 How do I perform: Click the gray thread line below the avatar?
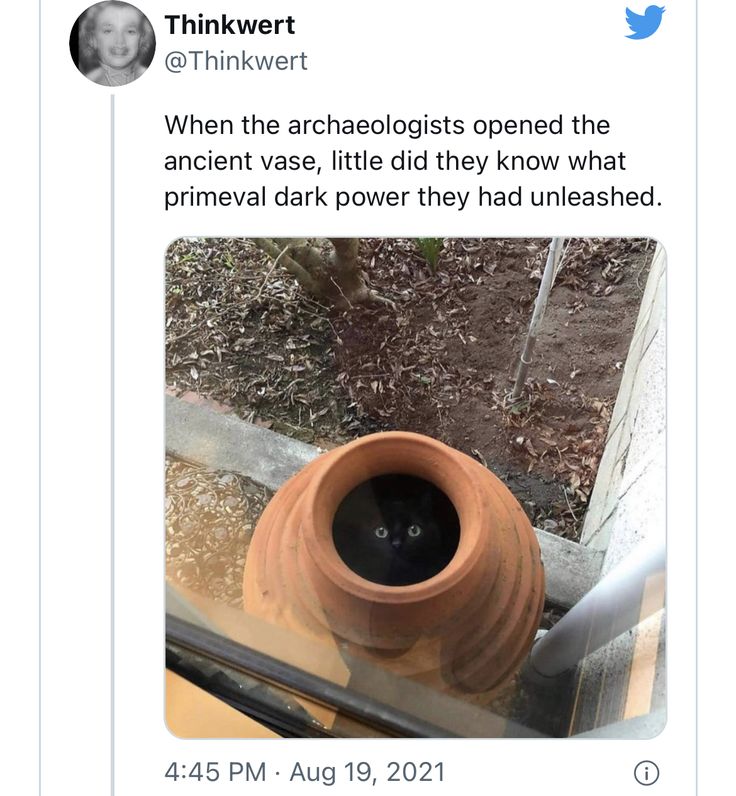tap(113, 444)
